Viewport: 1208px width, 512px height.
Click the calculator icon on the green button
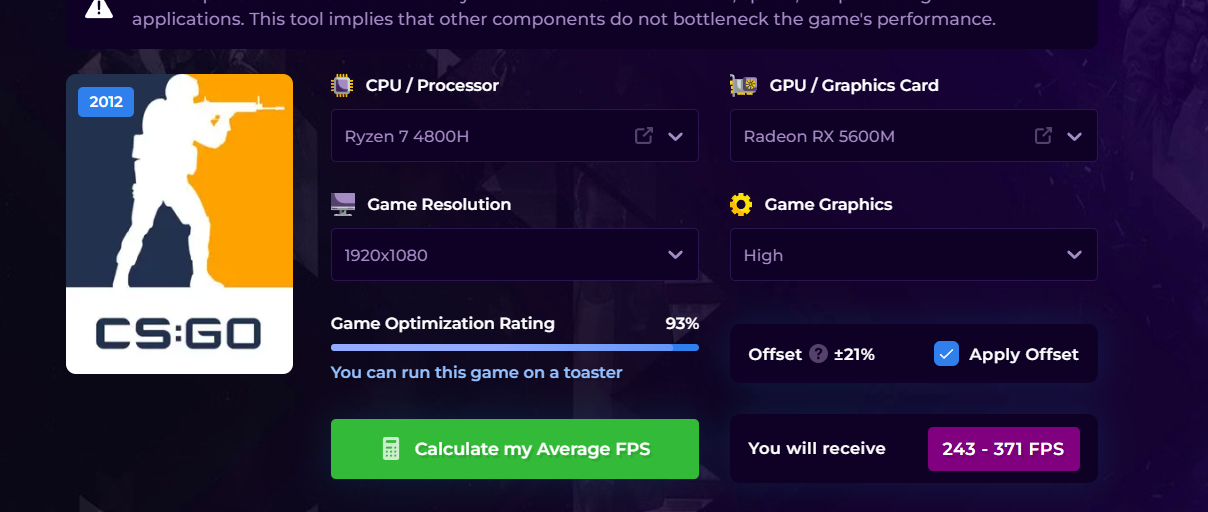[391, 449]
